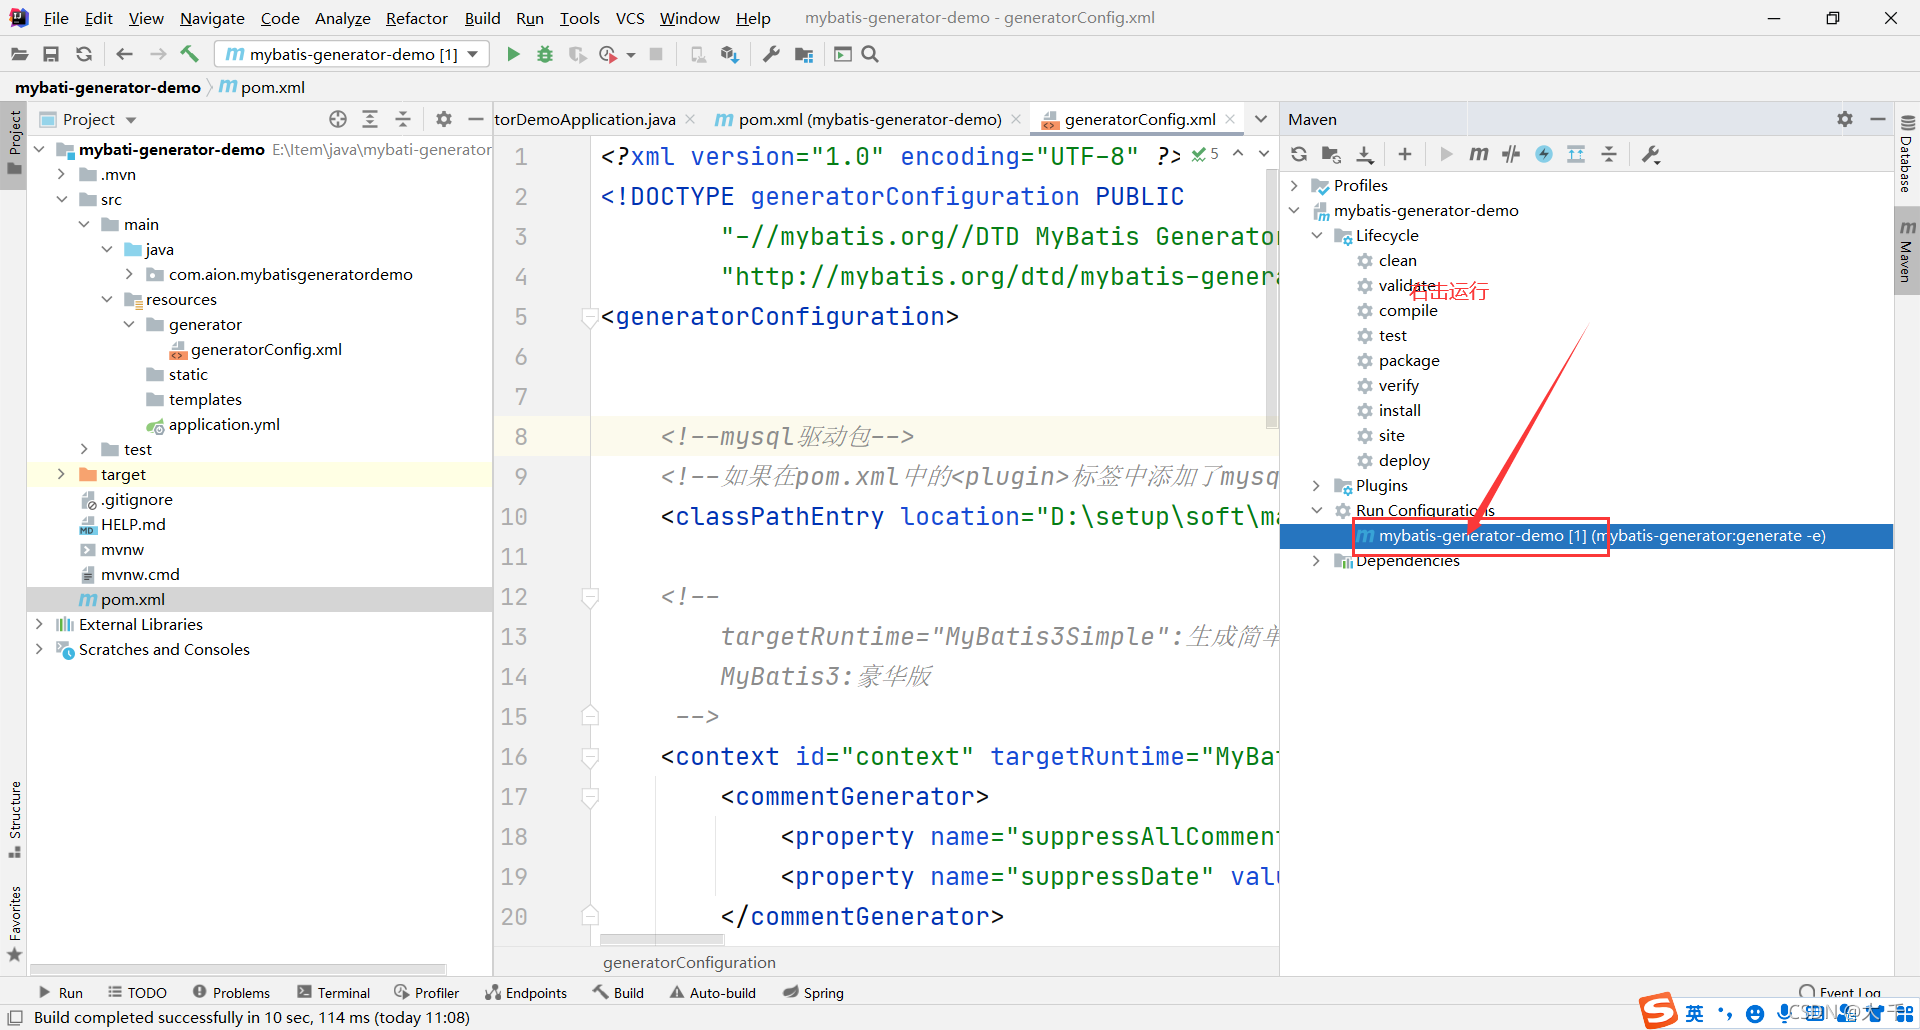Screen dimensions: 1920x1030
Task: Add Maven project with plus icon
Action: tap(1405, 154)
